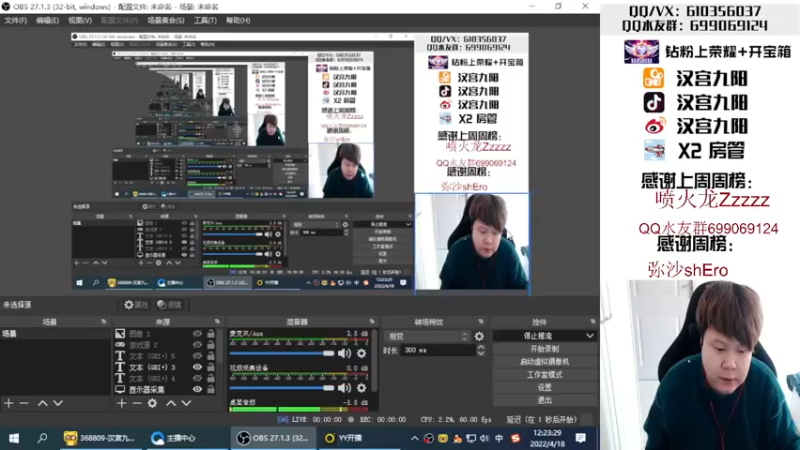Pop out the 来源 dock panel icon
The width and height of the screenshot is (800, 450).
[x=217, y=322]
